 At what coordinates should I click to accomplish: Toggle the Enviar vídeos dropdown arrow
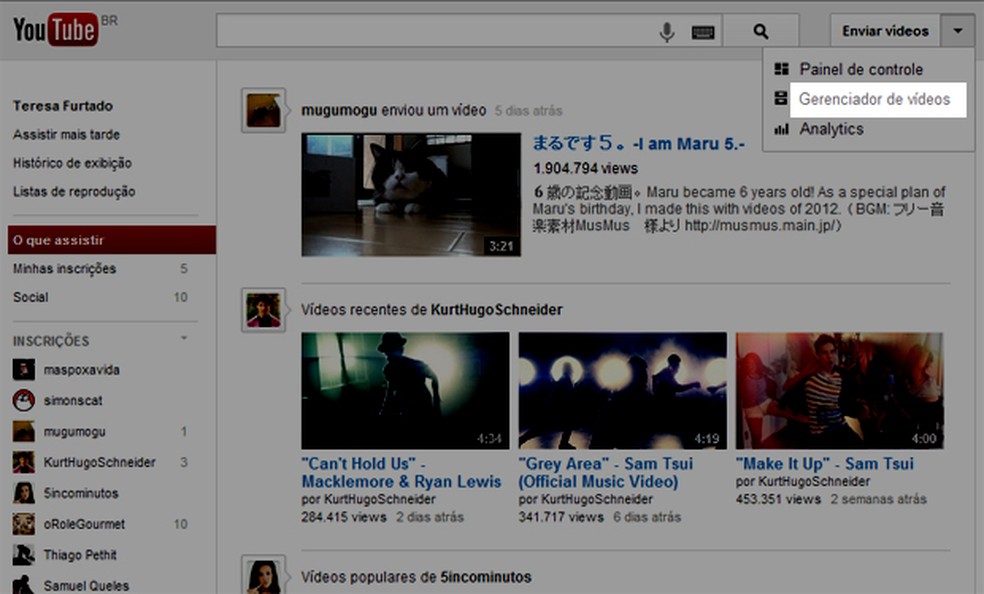click(x=958, y=31)
